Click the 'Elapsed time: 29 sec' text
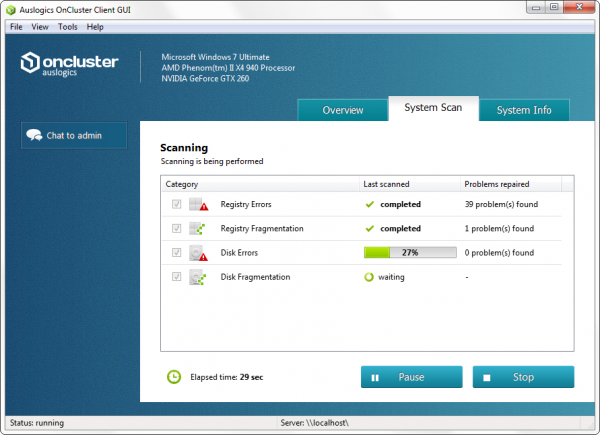 pos(227,377)
